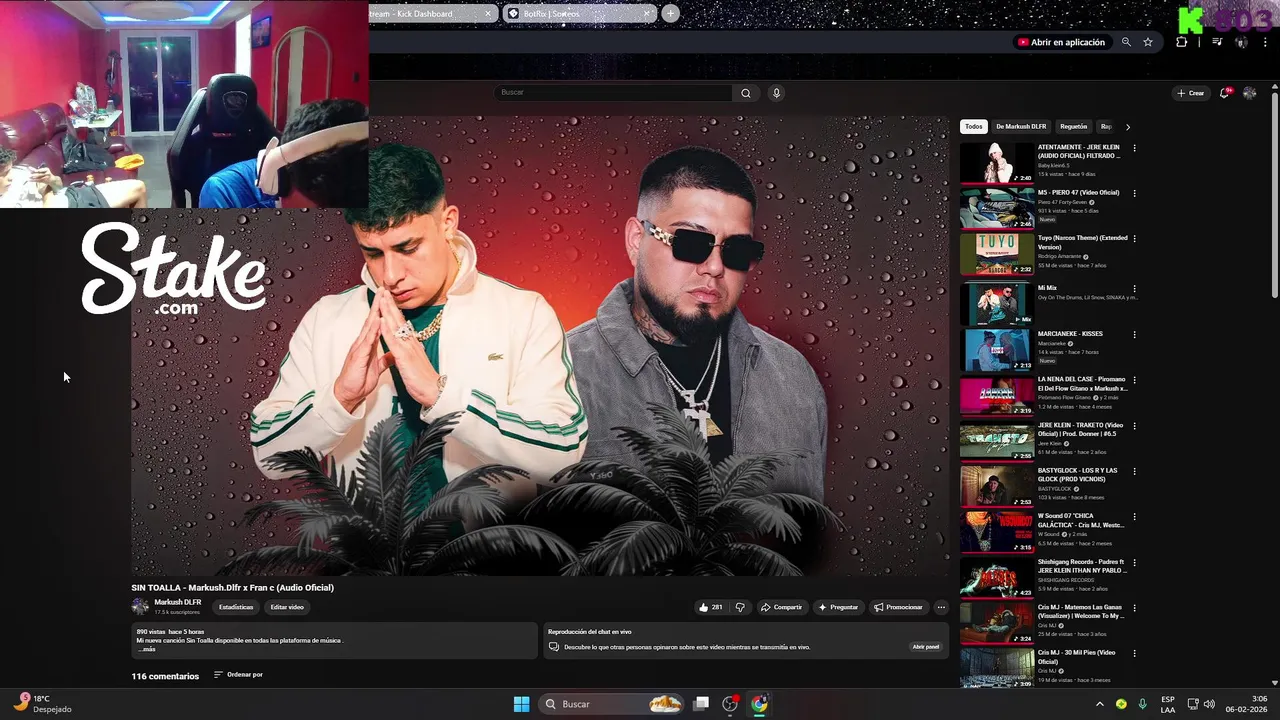Open the YouTube account avatar menu
Image resolution: width=1280 pixels, height=720 pixels.
click(1249, 93)
